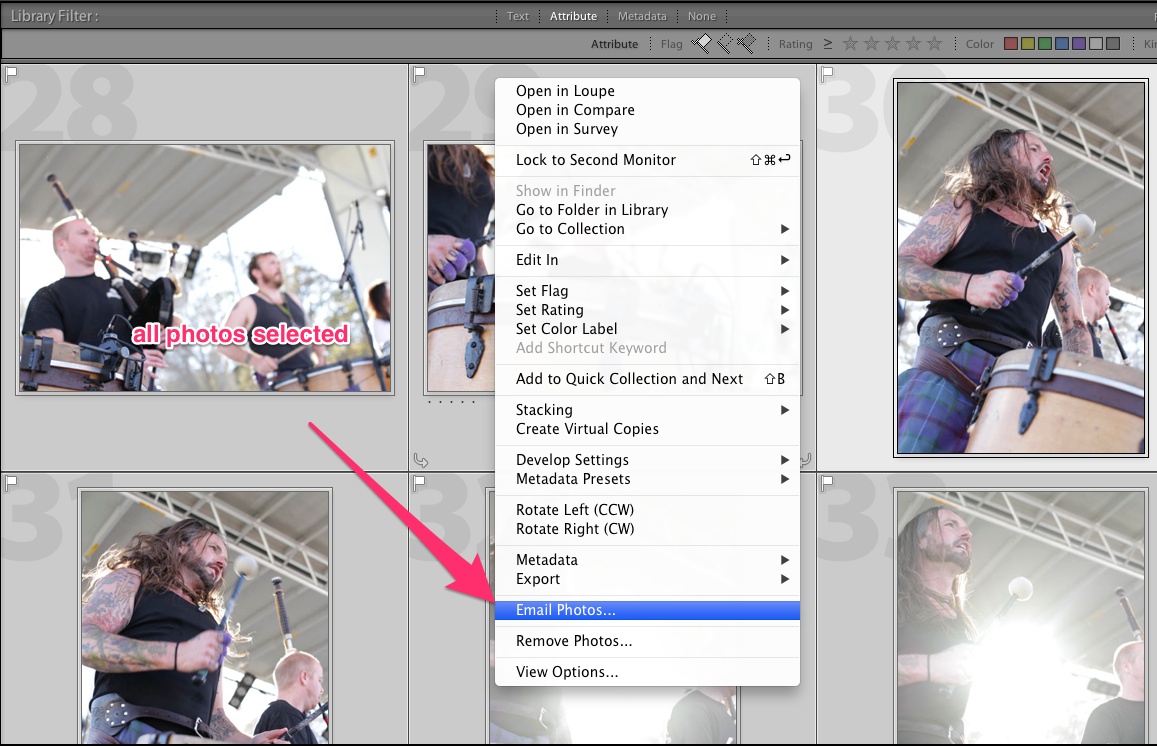
Task: Toggle flag on photo cell 31
Action: [x=11, y=483]
